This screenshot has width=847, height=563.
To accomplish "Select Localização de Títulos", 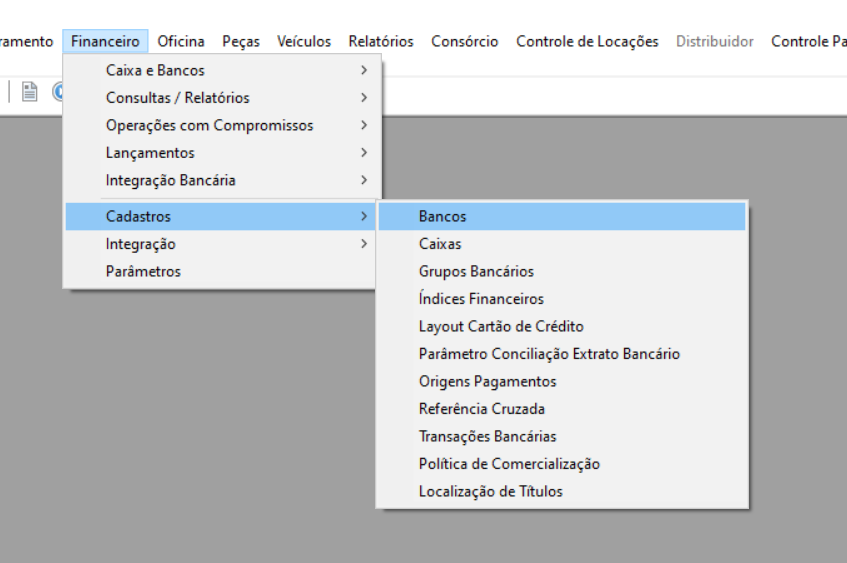I will (x=562, y=492).
